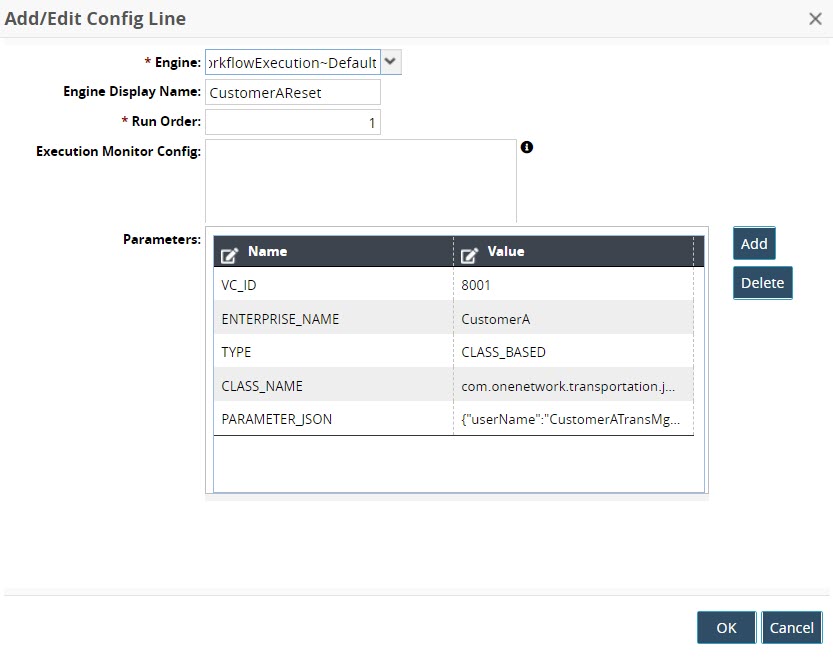Expand the Engine dropdown arrow
The height and width of the screenshot is (660, 833).
coord(391,62)
